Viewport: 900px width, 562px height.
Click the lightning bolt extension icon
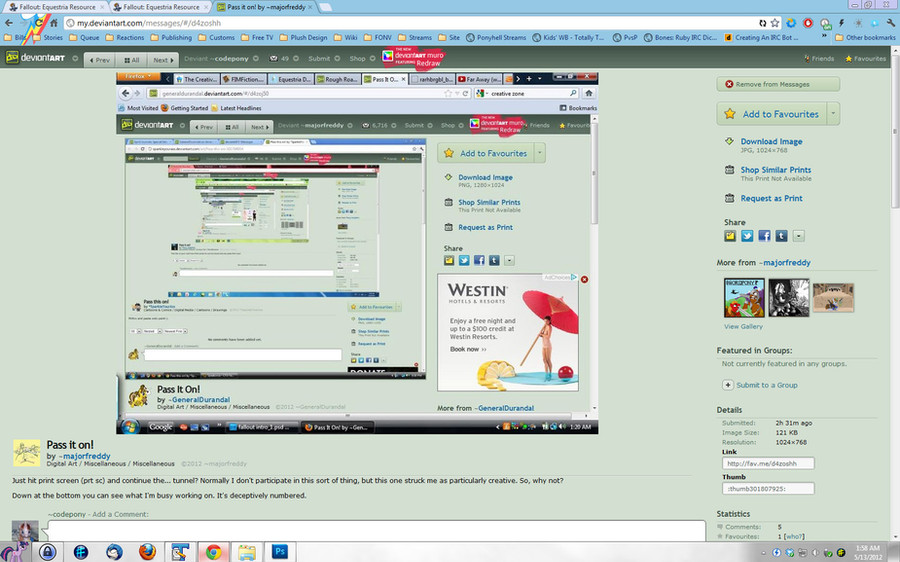(841, 23)
